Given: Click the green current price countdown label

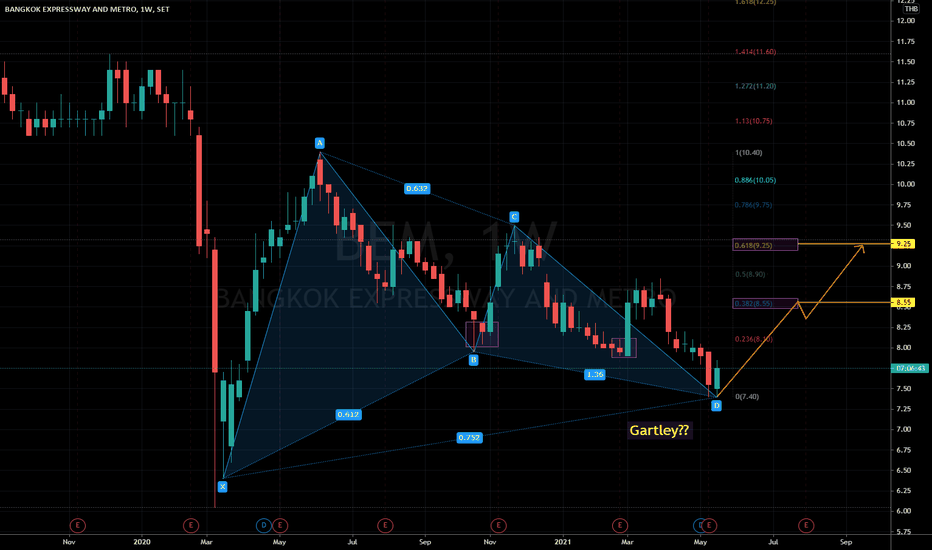Looking at the screenshot, I should point(911,368).
